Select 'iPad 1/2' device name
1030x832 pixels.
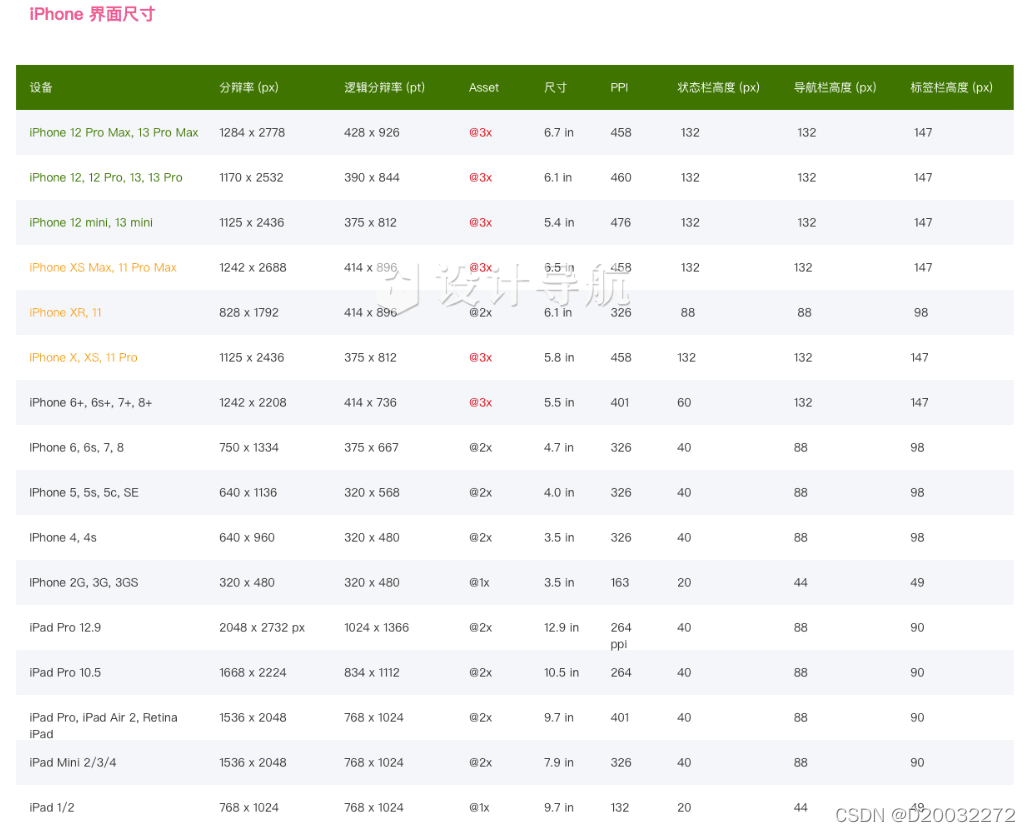coord(51,807)
